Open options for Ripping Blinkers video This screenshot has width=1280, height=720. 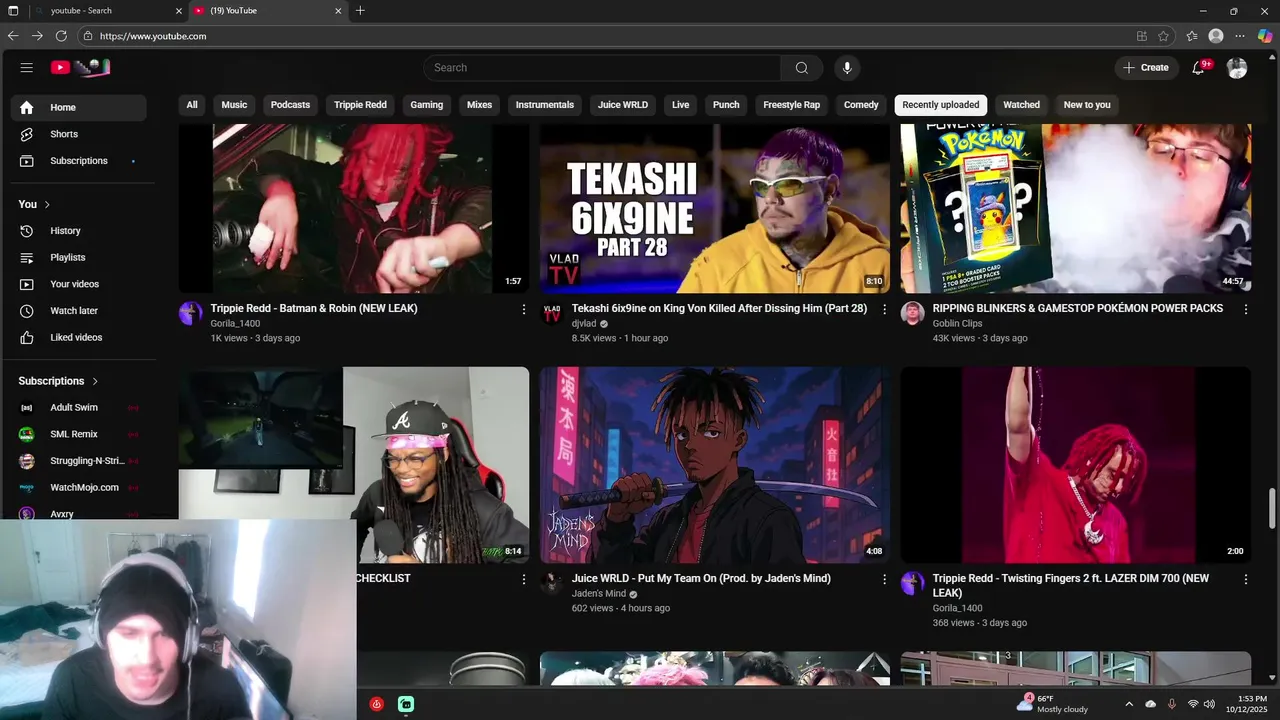pyautogui.click(x=1245, y=310)
